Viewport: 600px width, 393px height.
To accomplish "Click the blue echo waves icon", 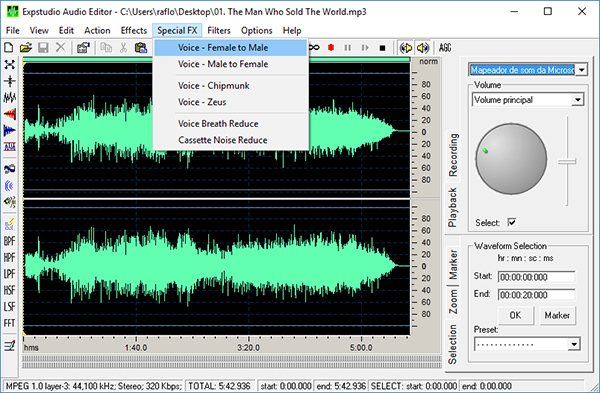I will (10, 186).
